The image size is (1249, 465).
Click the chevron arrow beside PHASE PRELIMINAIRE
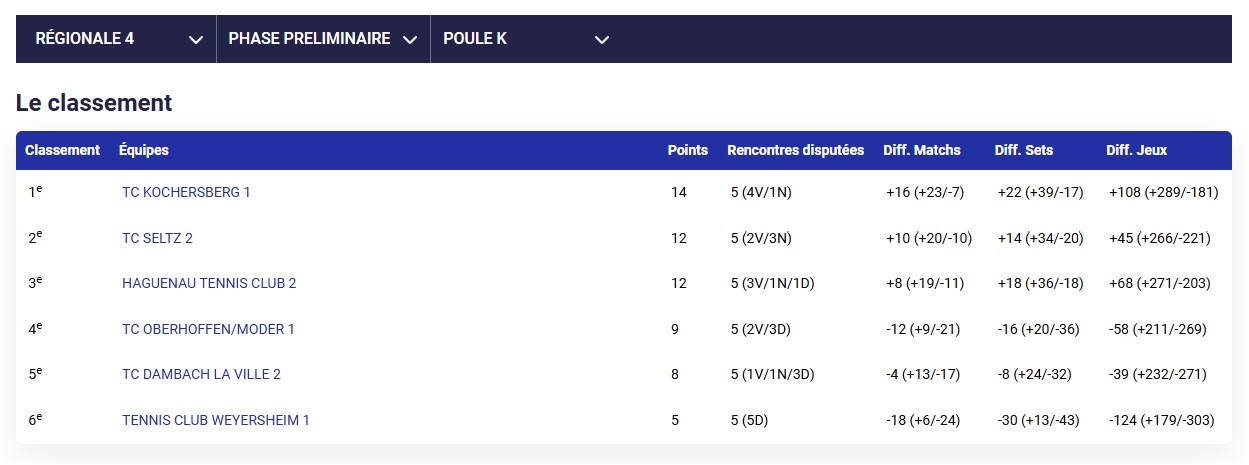point(409,40)
